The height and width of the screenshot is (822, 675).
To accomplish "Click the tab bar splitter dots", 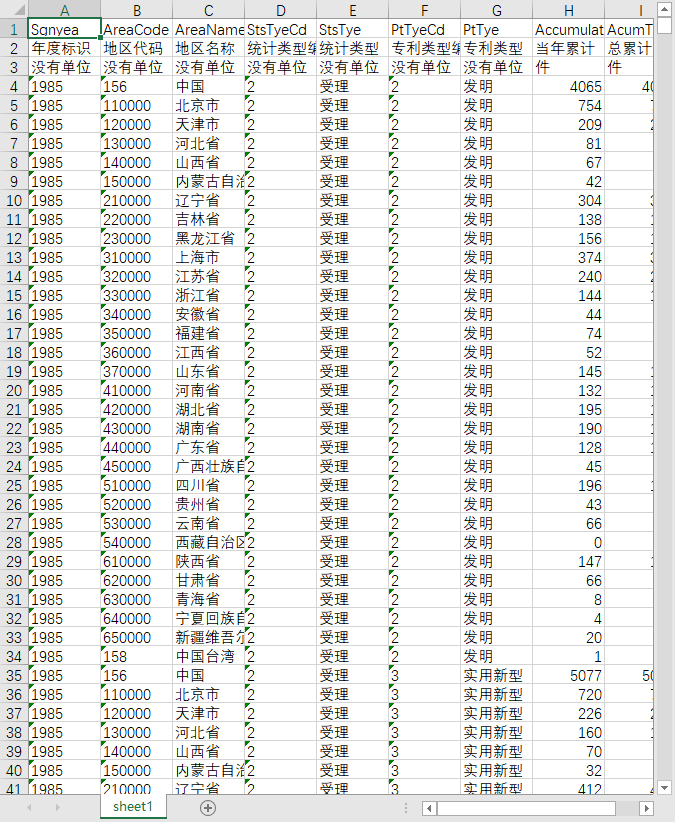I will tap(406, 808).
